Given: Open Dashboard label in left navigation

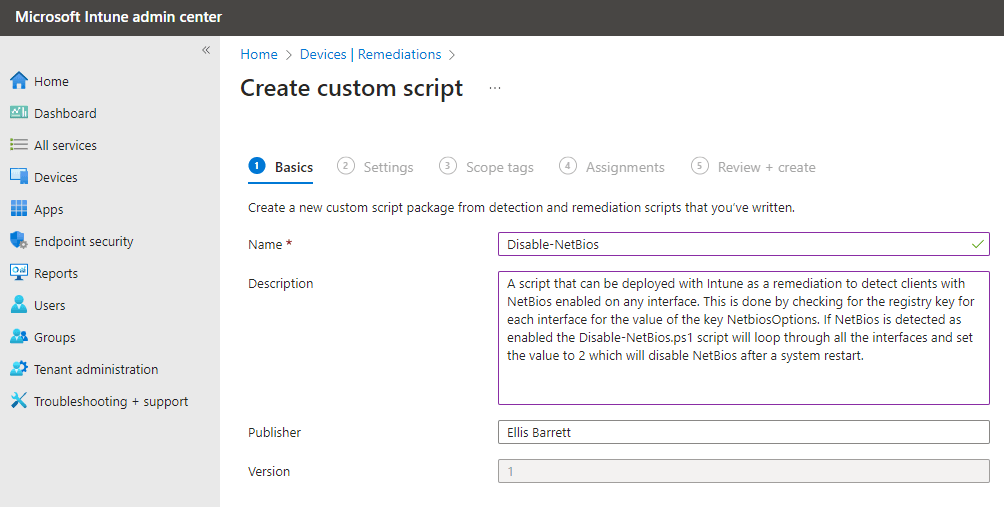Looking at the screenshot, I should (x=65, y=113).
